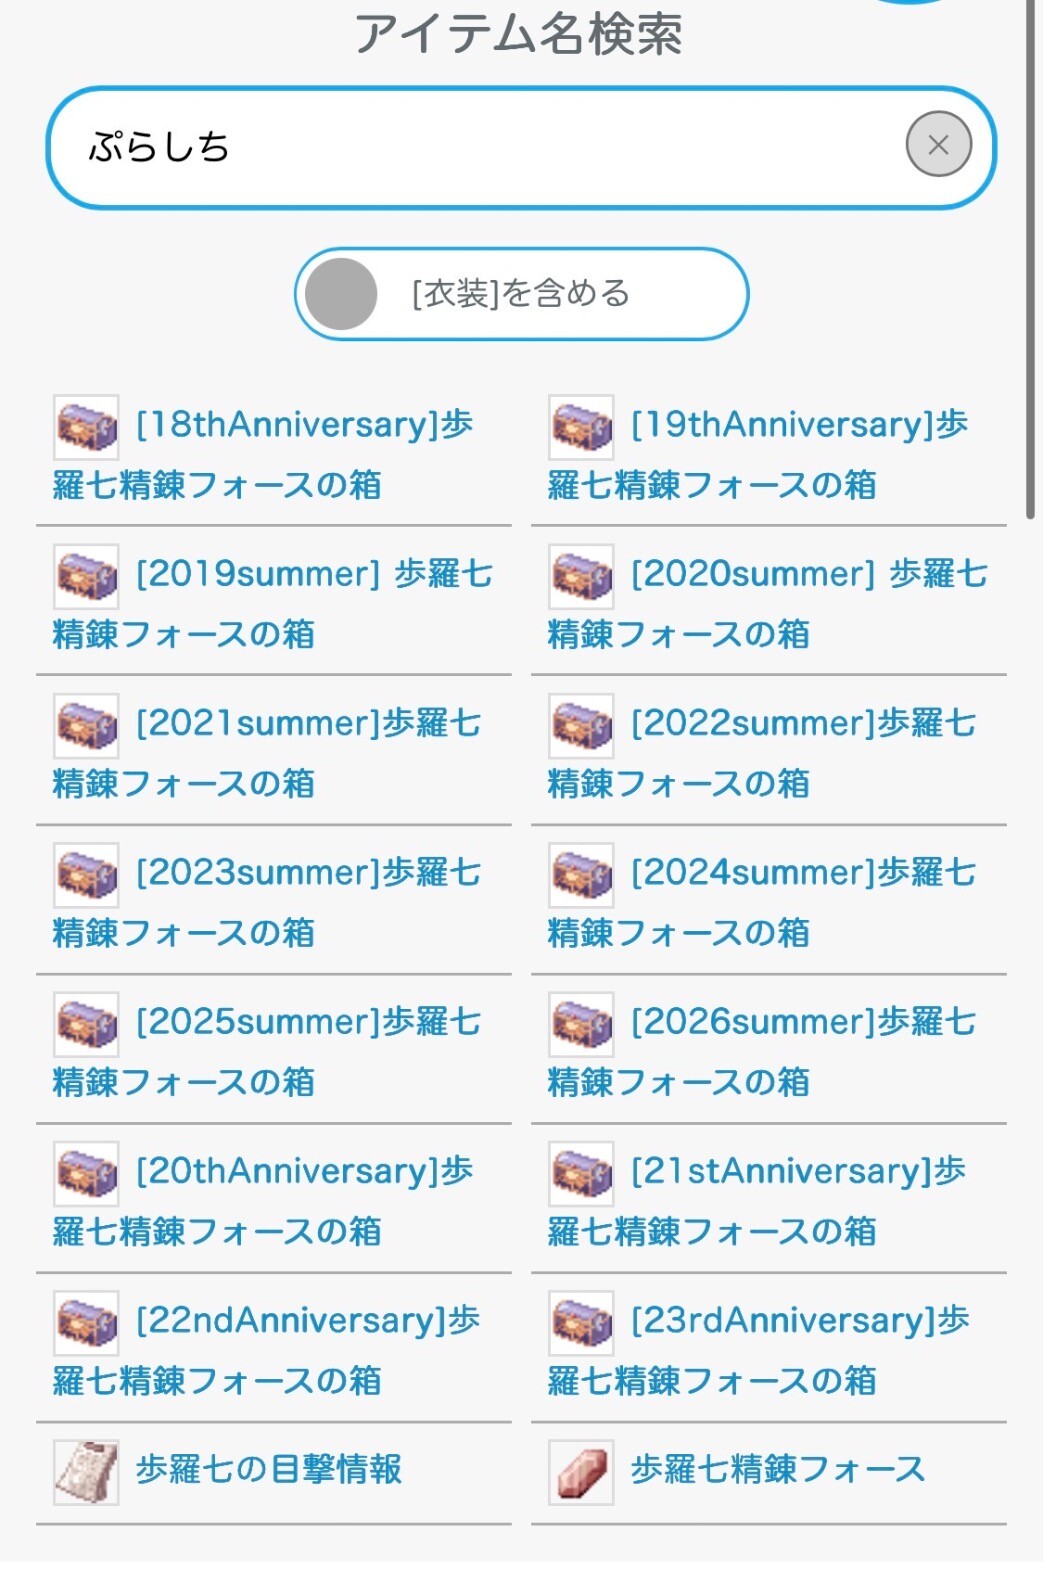Click the chest icon beside [2022summer] box
The width and height of the screenshot is (1043, 1570).
[581, 725]
